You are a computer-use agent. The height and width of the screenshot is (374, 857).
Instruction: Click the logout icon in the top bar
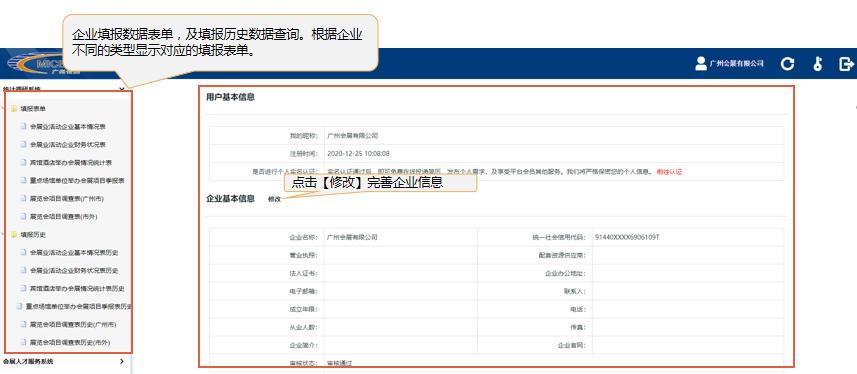pyautogui.click(x=846, y=64)
